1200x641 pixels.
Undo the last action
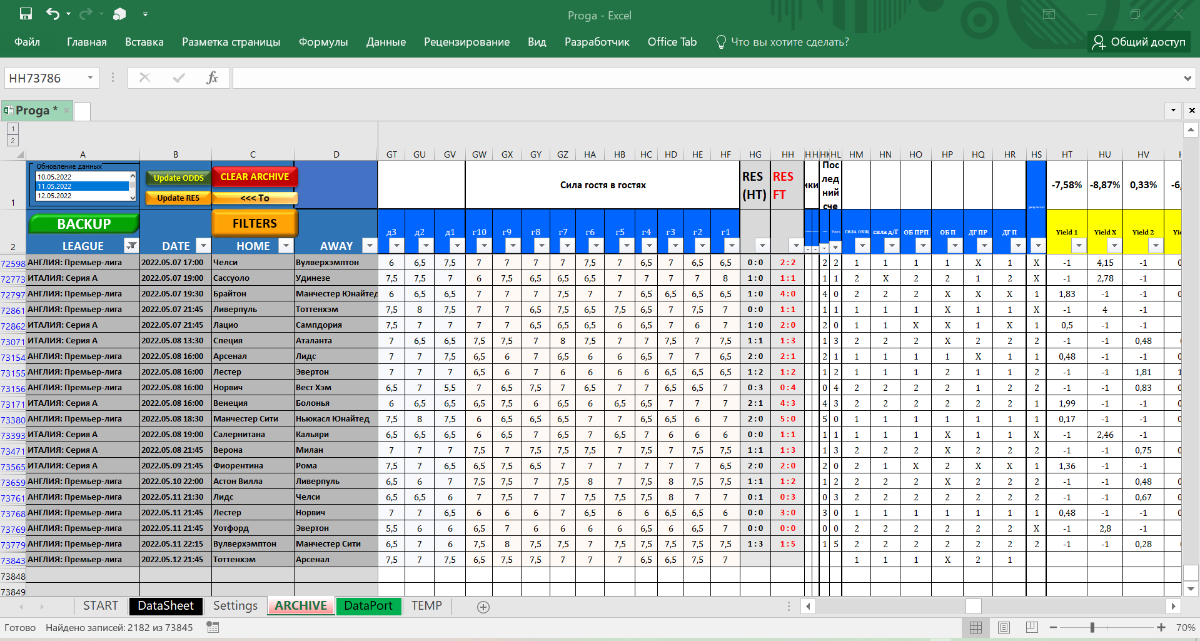point(52,15)
